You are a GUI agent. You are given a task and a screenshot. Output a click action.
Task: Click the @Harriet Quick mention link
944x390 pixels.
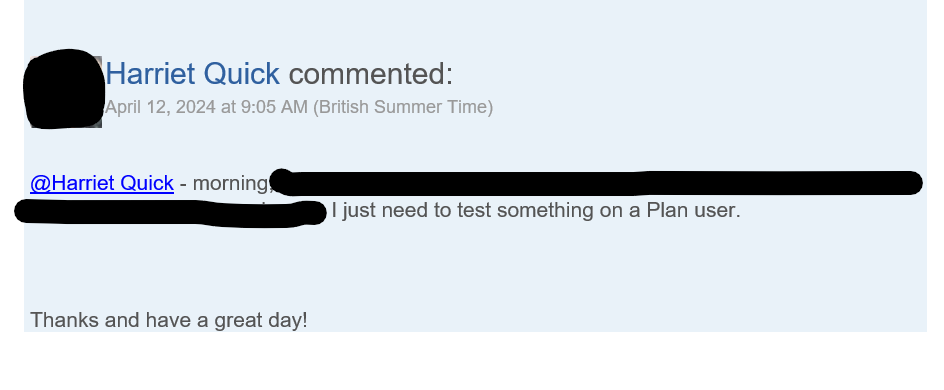[102, 183]
